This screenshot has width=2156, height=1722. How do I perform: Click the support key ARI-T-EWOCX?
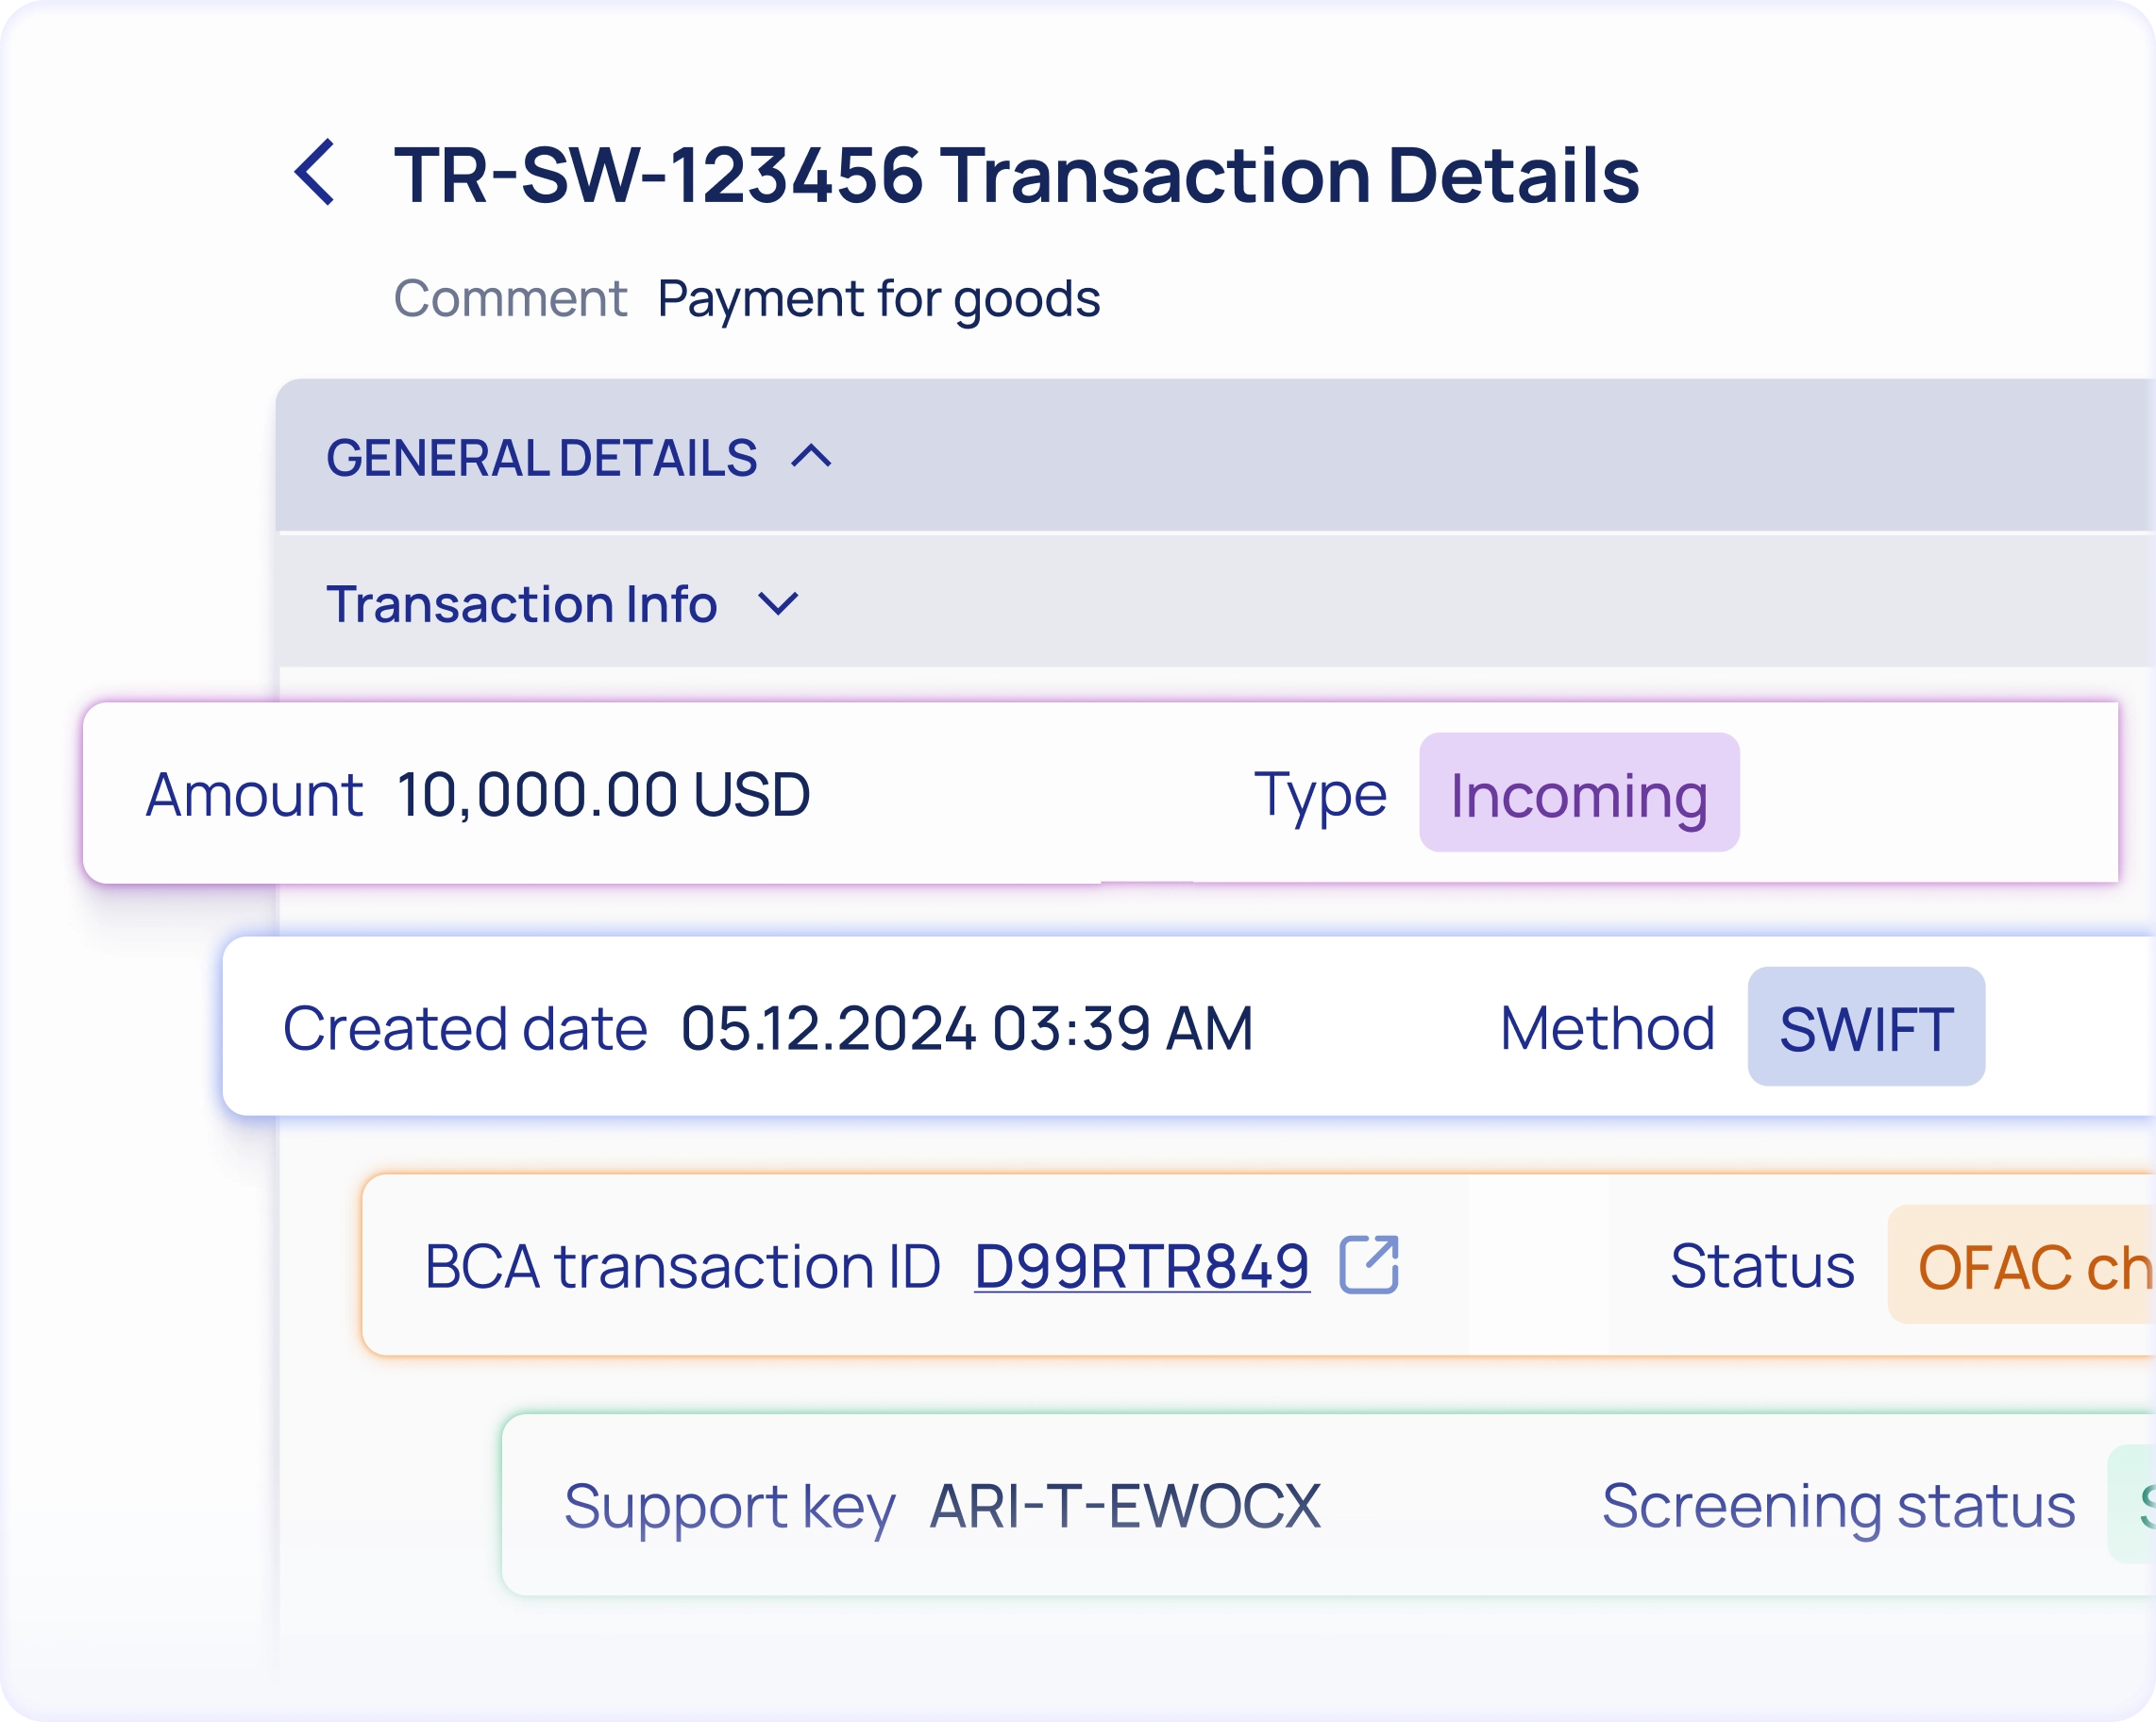pyautogui.click(x=1125, y=1505)
